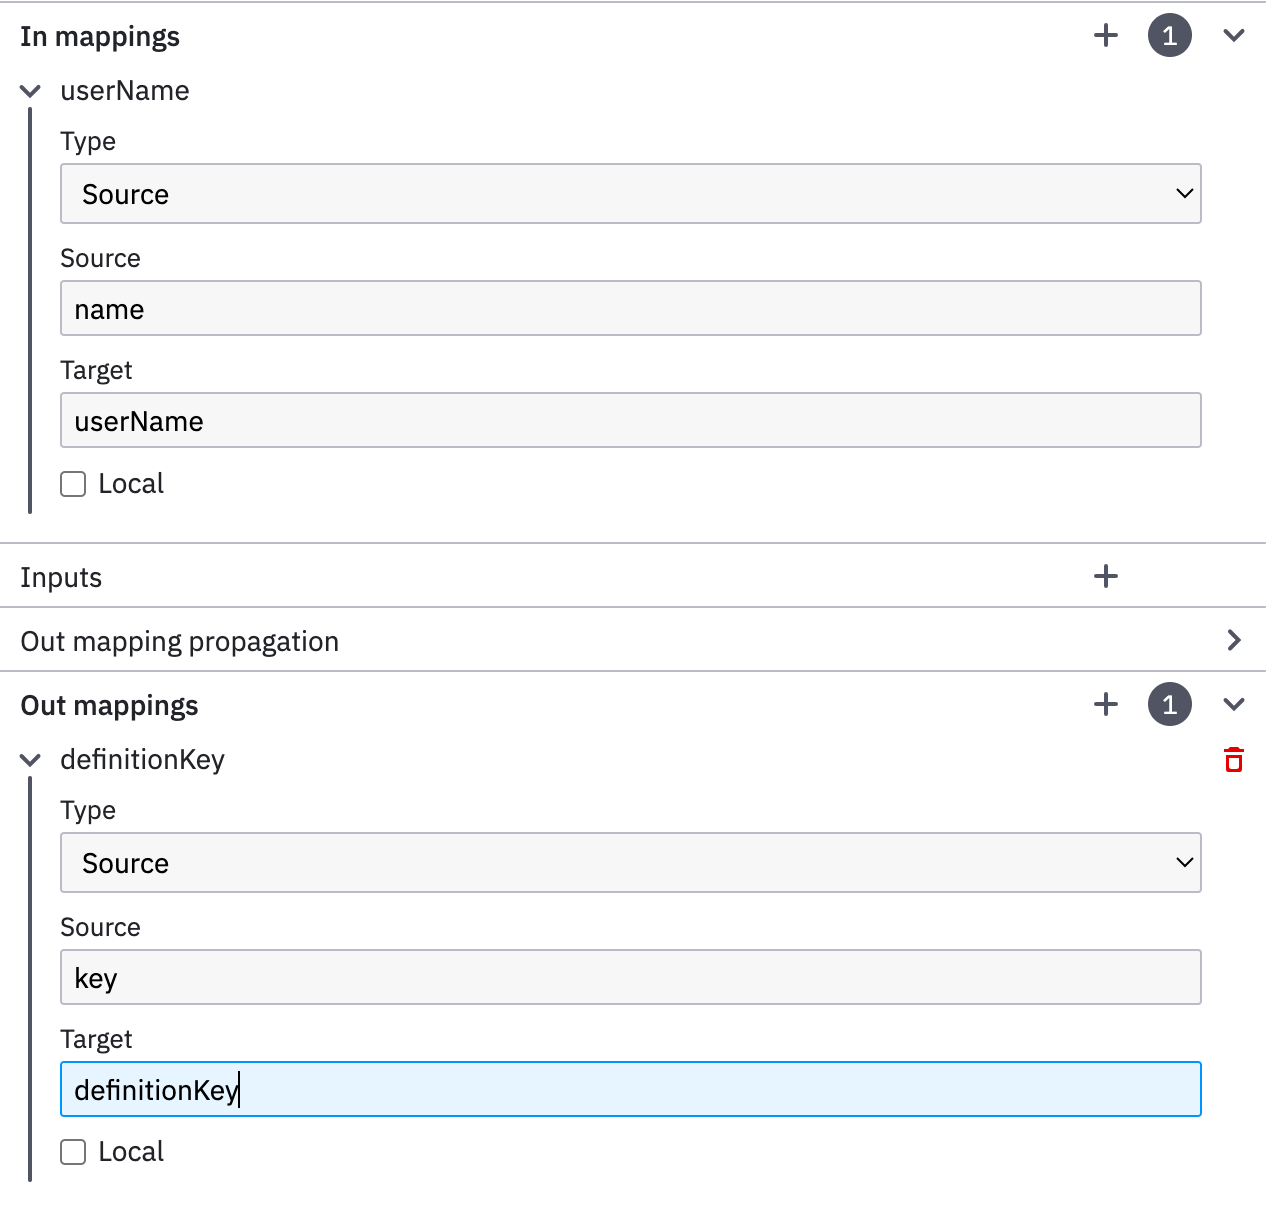The height and width of the screenshot is (1208, 1266).
Task: Add a new Out mapping entry
Action: coord(1106,705)
